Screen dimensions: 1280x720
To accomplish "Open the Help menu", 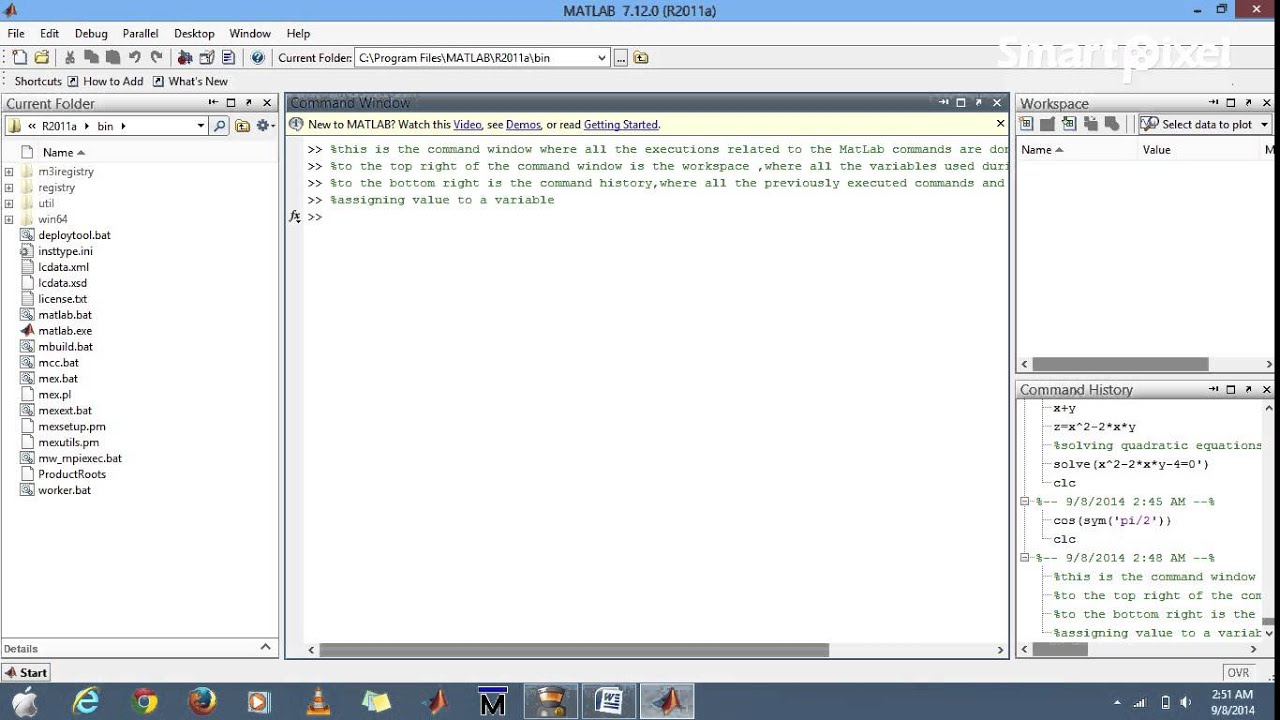I will (298, 33).
